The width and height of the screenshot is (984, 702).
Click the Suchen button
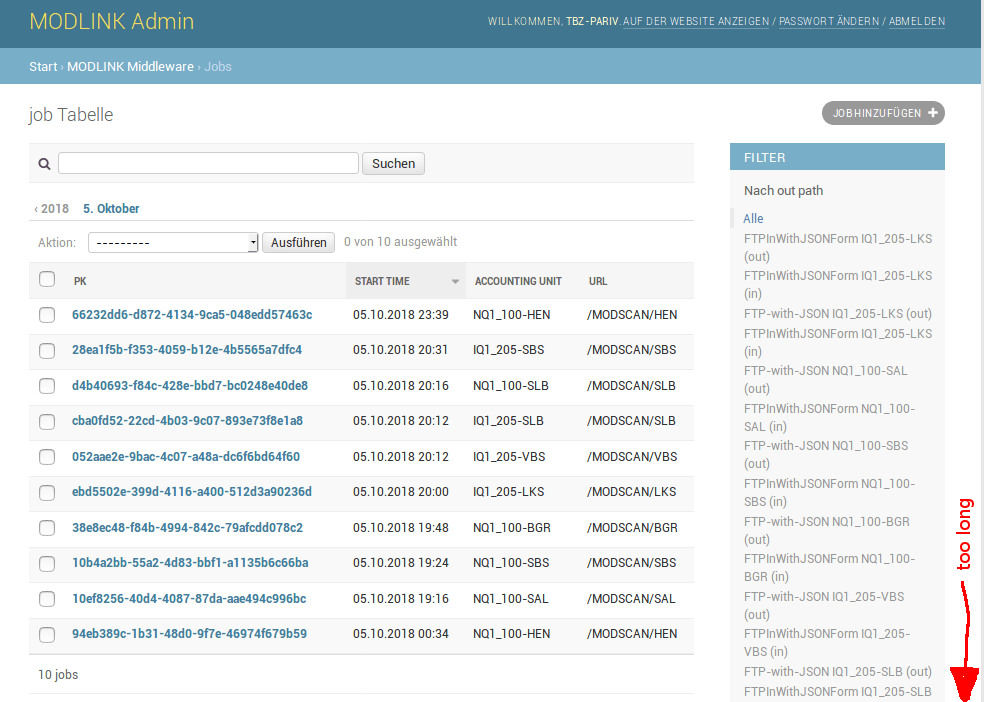[x=392, y=162]
